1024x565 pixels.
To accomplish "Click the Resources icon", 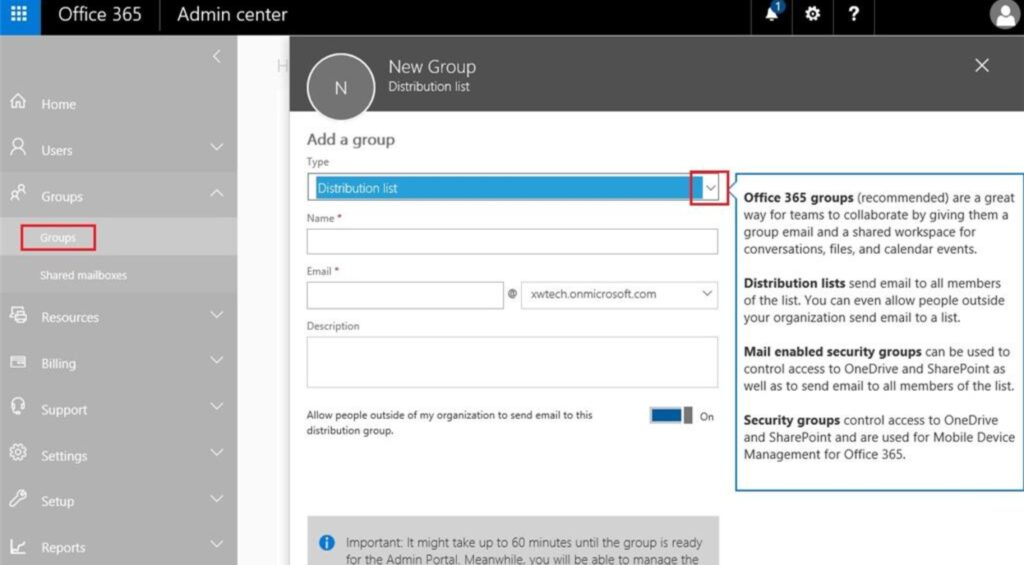I will (18, 315).
